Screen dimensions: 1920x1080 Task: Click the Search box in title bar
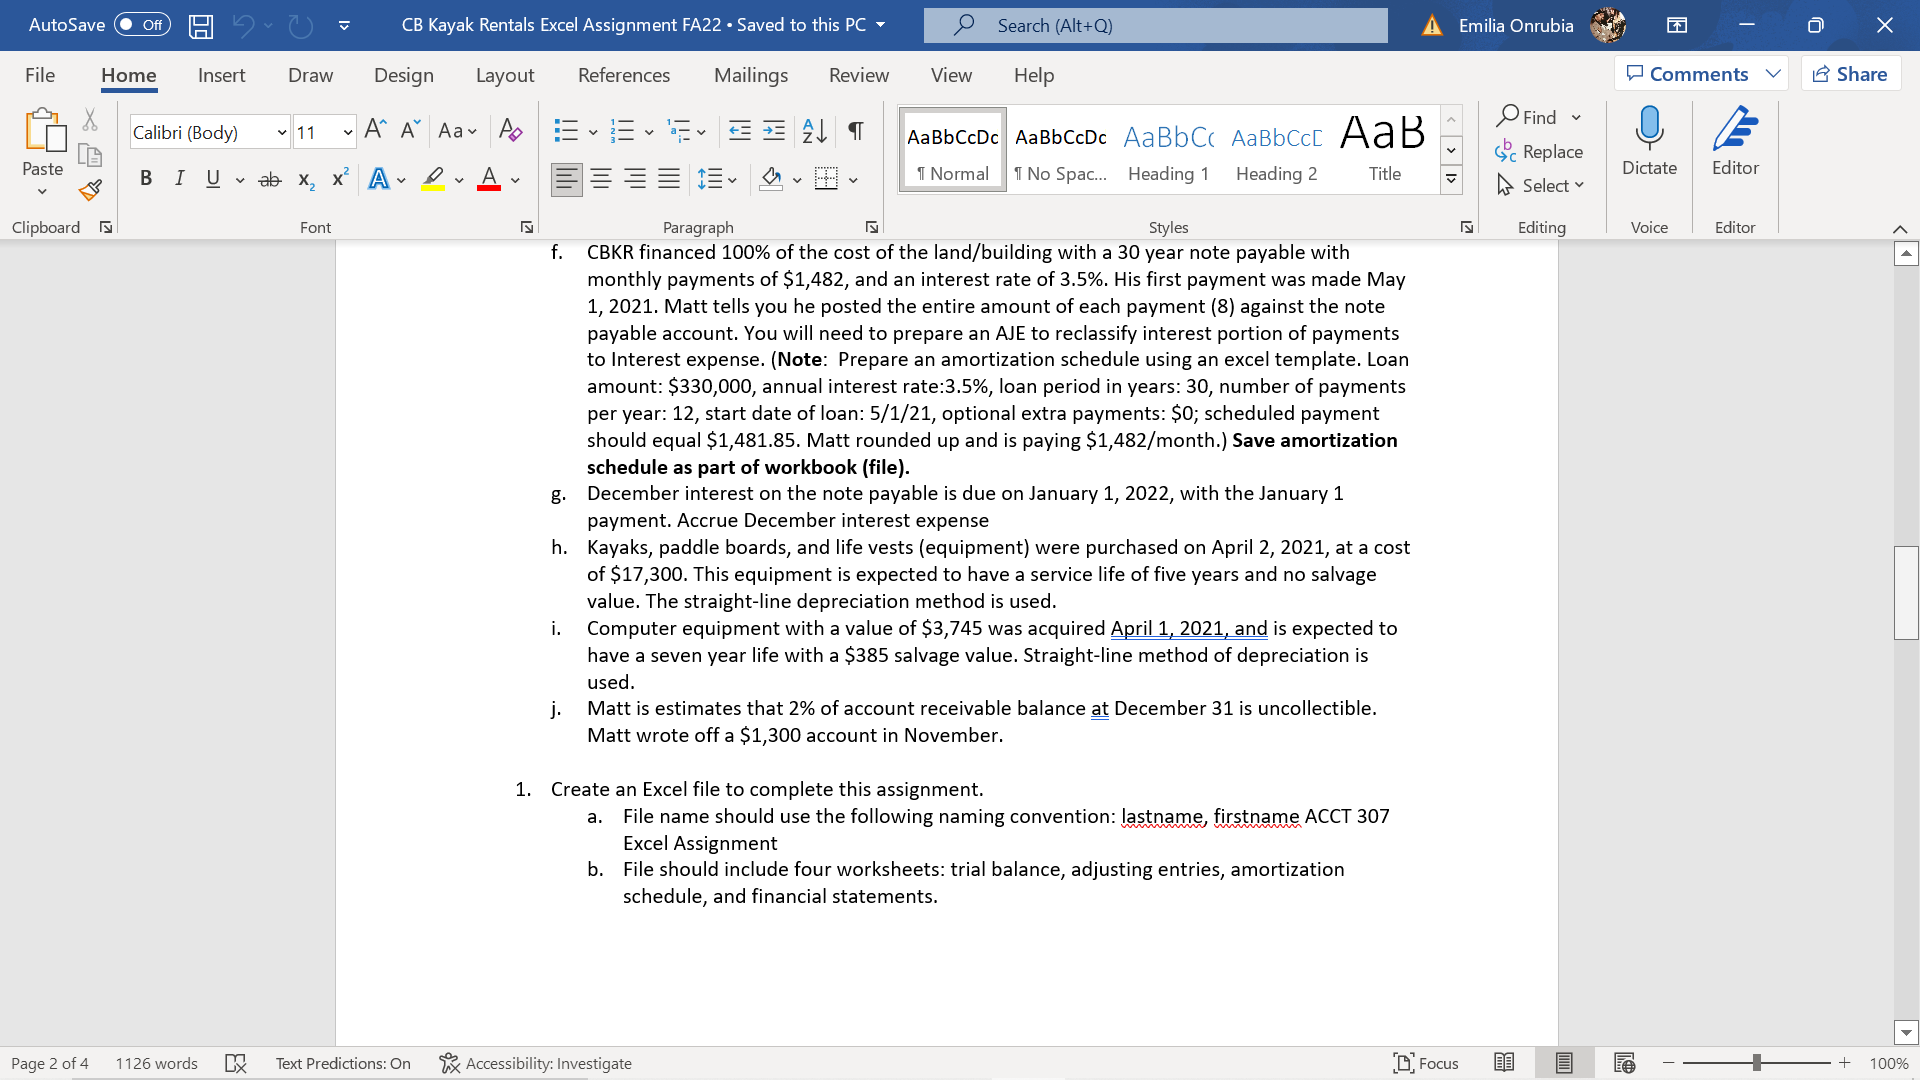1156,25
